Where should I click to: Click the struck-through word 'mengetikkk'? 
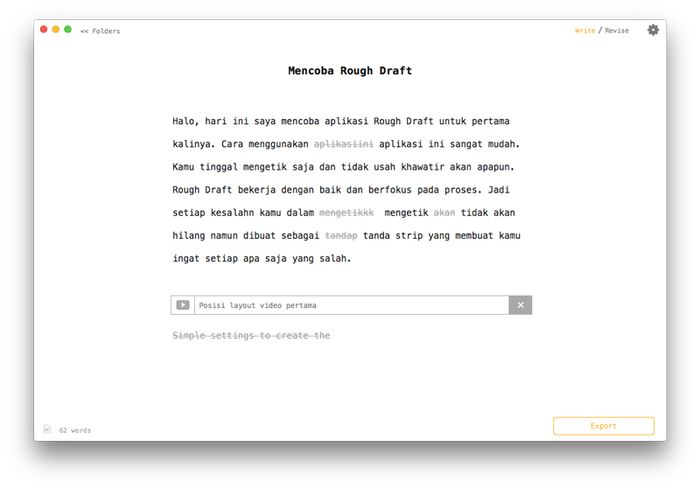346,213
